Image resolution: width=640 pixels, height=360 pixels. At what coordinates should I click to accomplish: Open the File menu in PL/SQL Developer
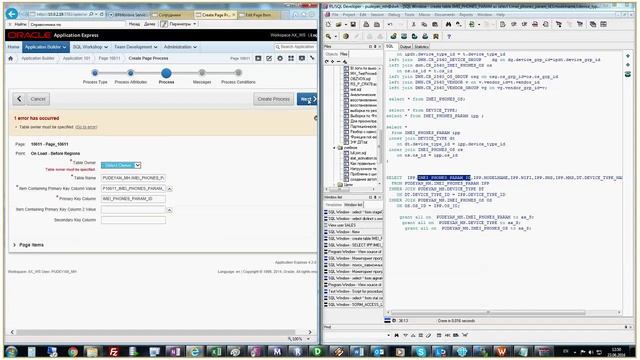335,14
